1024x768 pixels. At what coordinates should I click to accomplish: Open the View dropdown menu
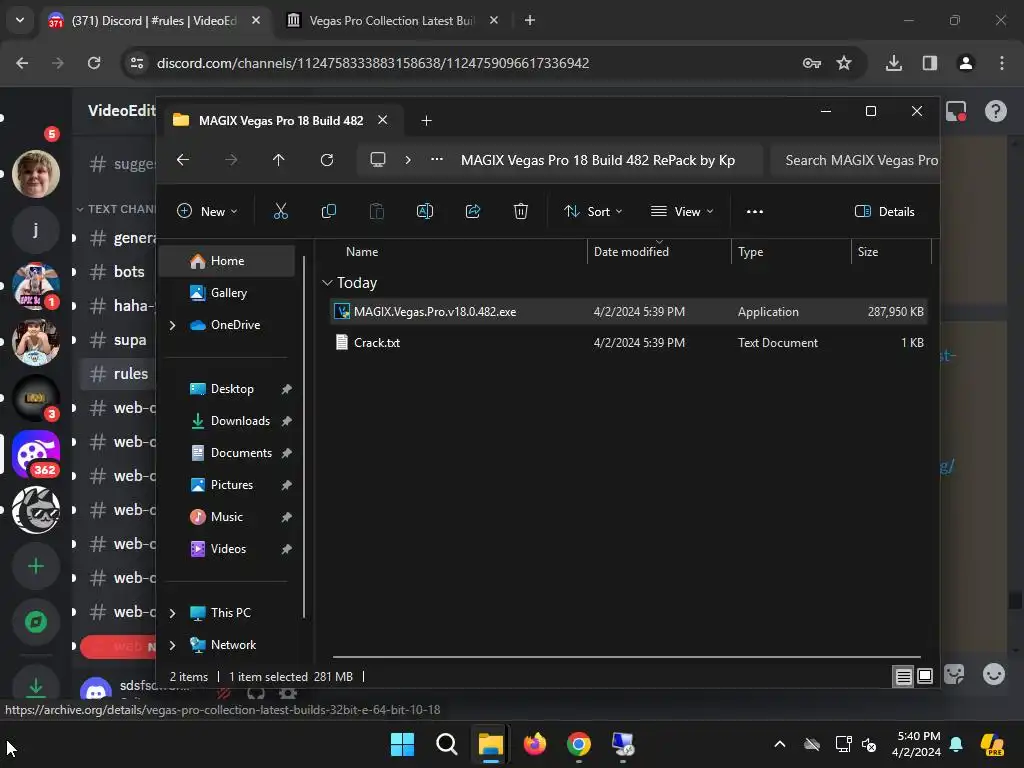point(682,211)
